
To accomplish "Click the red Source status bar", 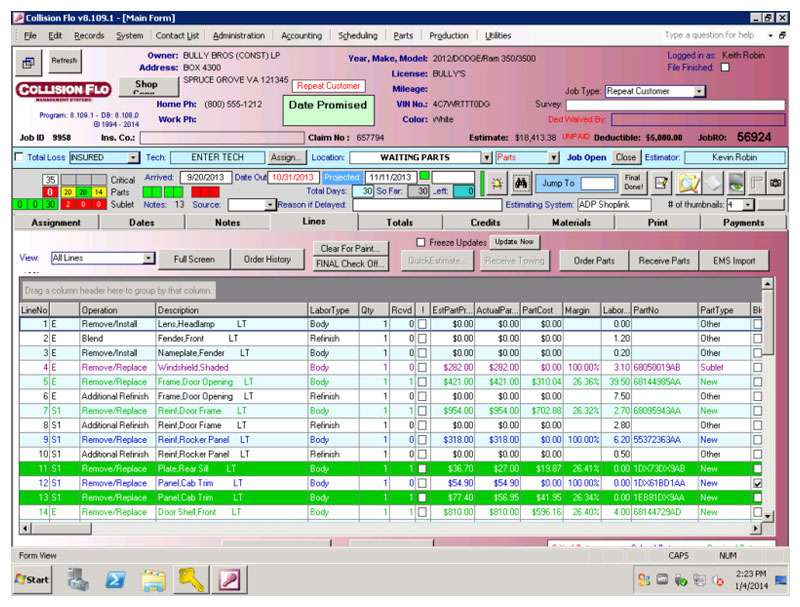I will 206,192.
